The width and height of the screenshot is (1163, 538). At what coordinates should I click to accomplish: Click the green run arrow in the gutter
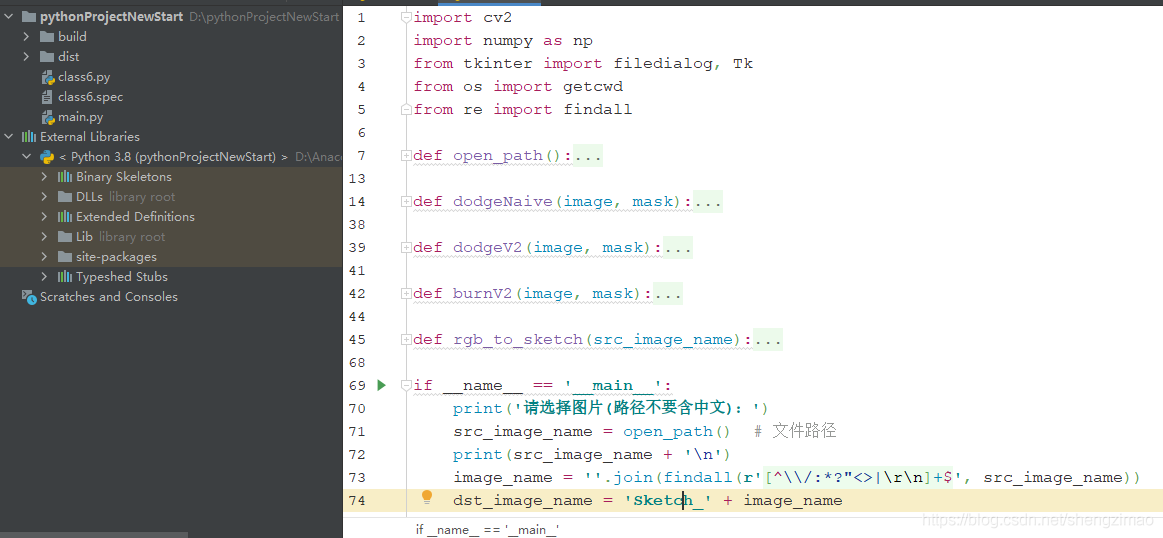(x=381, y=385)
